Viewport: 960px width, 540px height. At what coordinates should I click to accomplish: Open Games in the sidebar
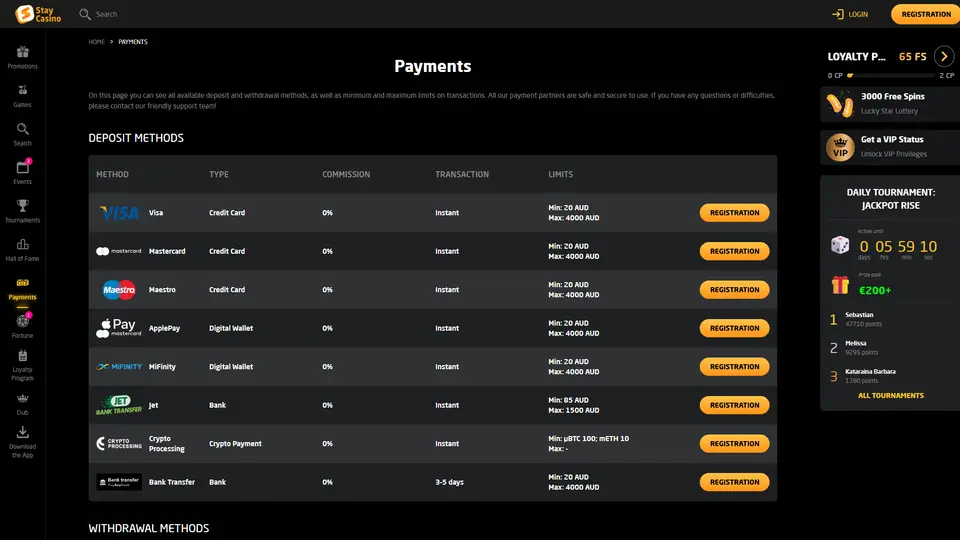[23, 96]
